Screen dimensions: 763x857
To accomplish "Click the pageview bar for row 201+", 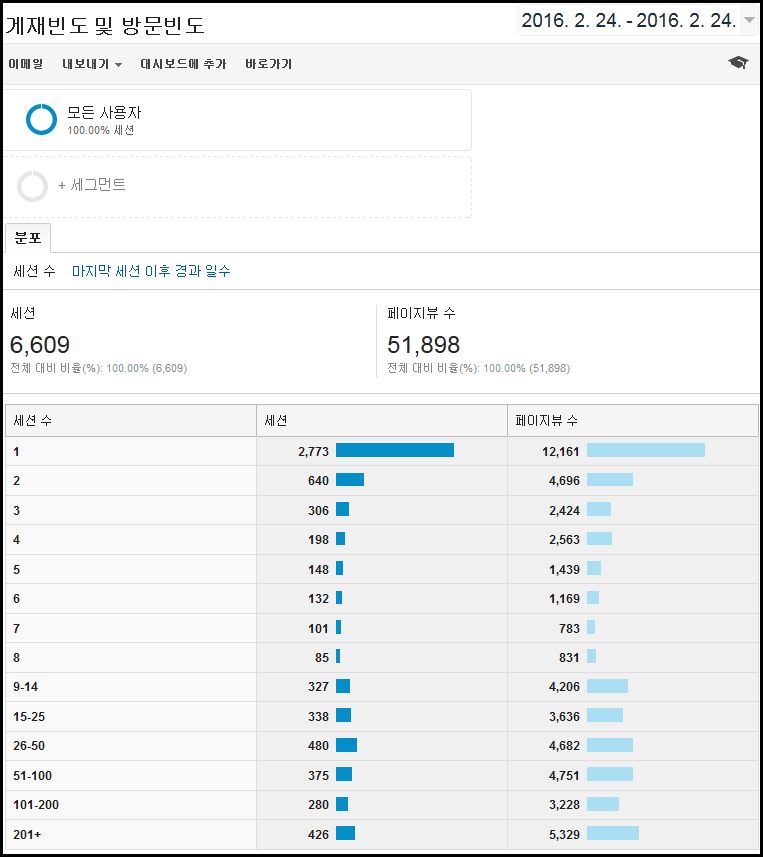I will coord(612,833).
